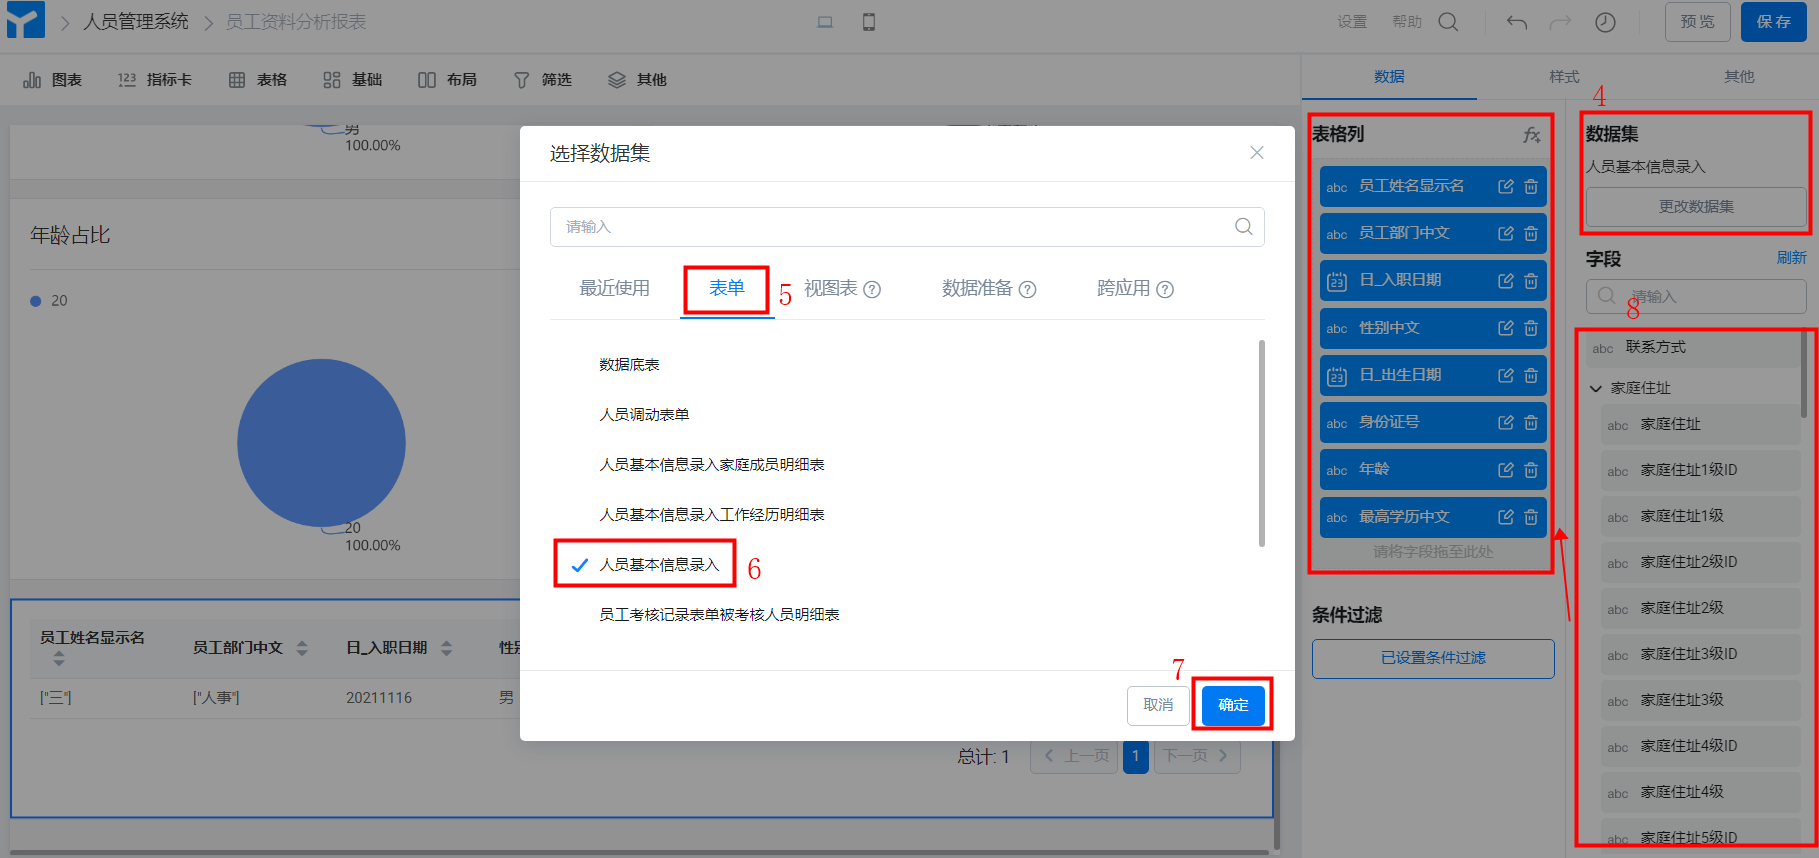Redo the last action
Screen dimensions: 1819x858
coord(1560,22)
